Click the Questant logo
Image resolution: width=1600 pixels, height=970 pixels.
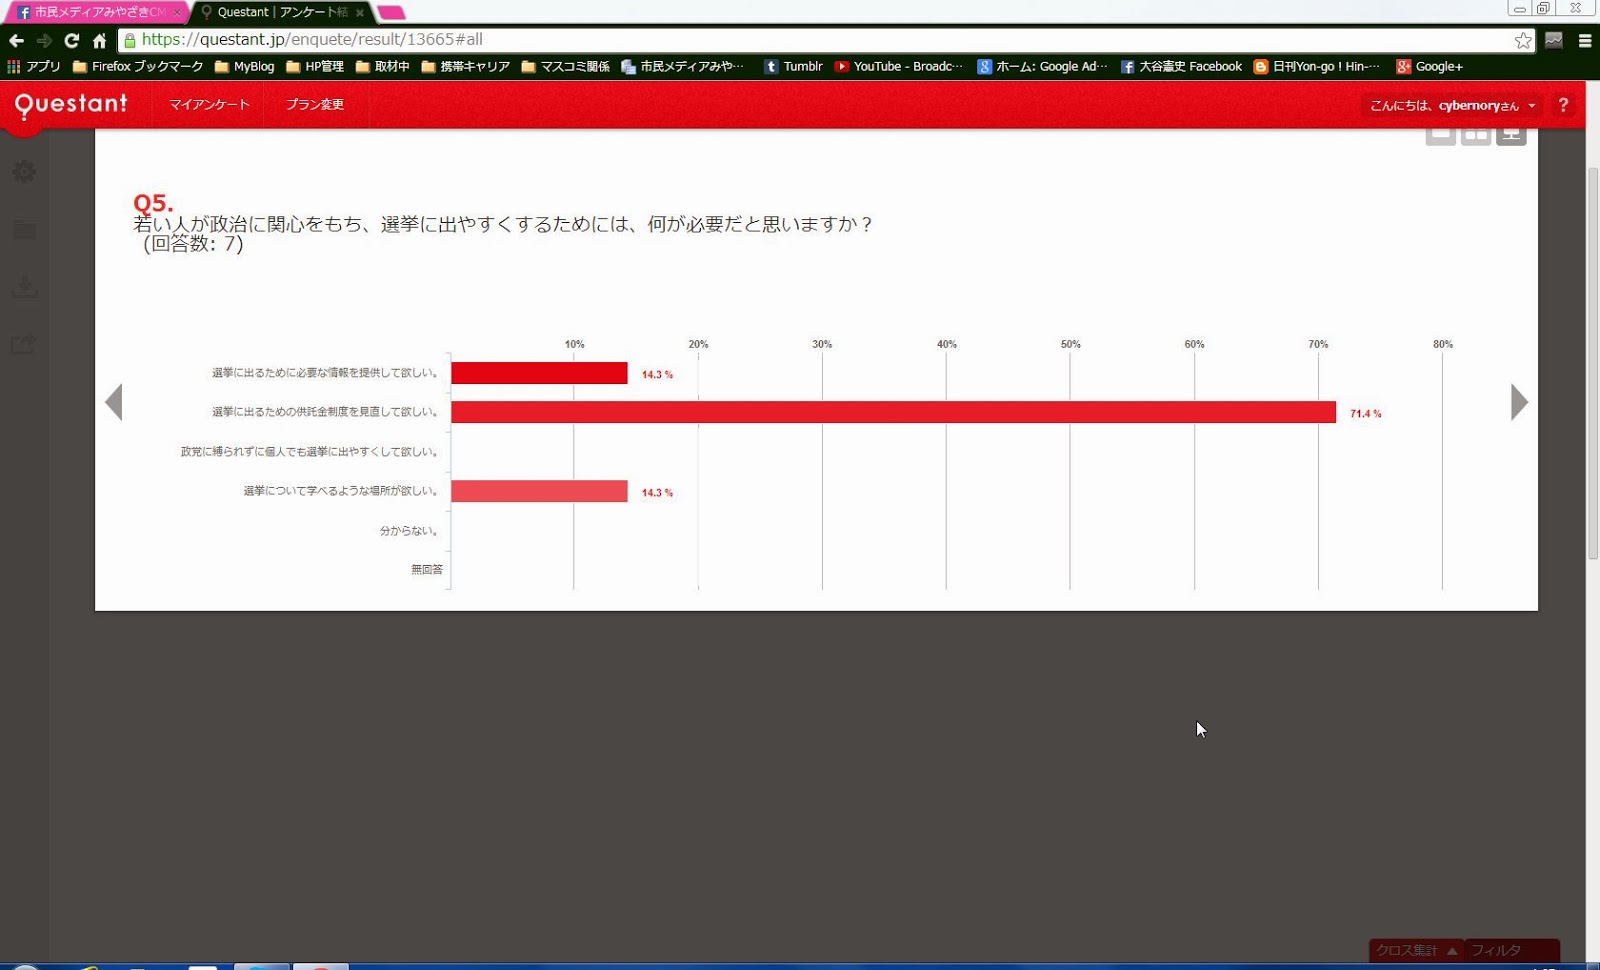coord(71,104)
